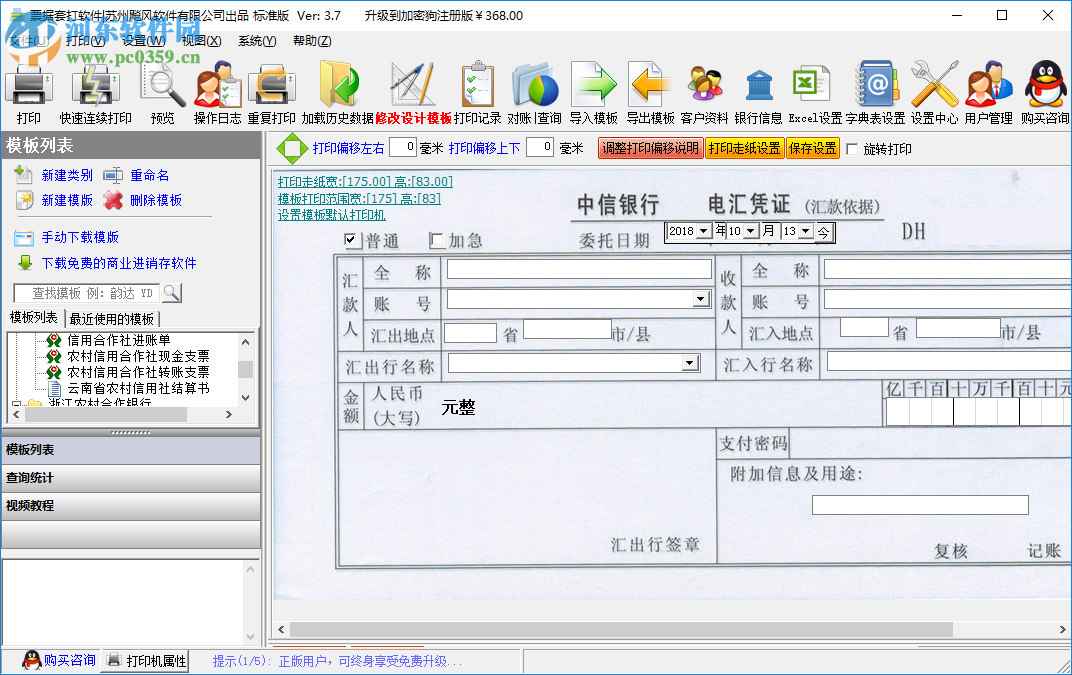This screenshot has height=675, width=1072.
Task: Click 打印偏移左右 value field
Action: 403,148
